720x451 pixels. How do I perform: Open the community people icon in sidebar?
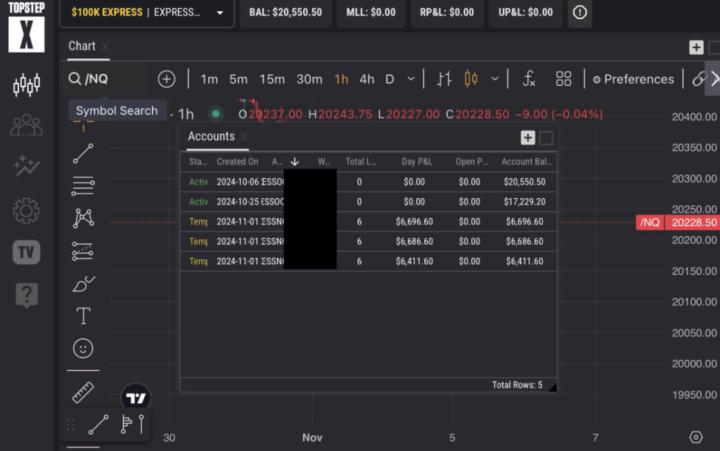26,125
